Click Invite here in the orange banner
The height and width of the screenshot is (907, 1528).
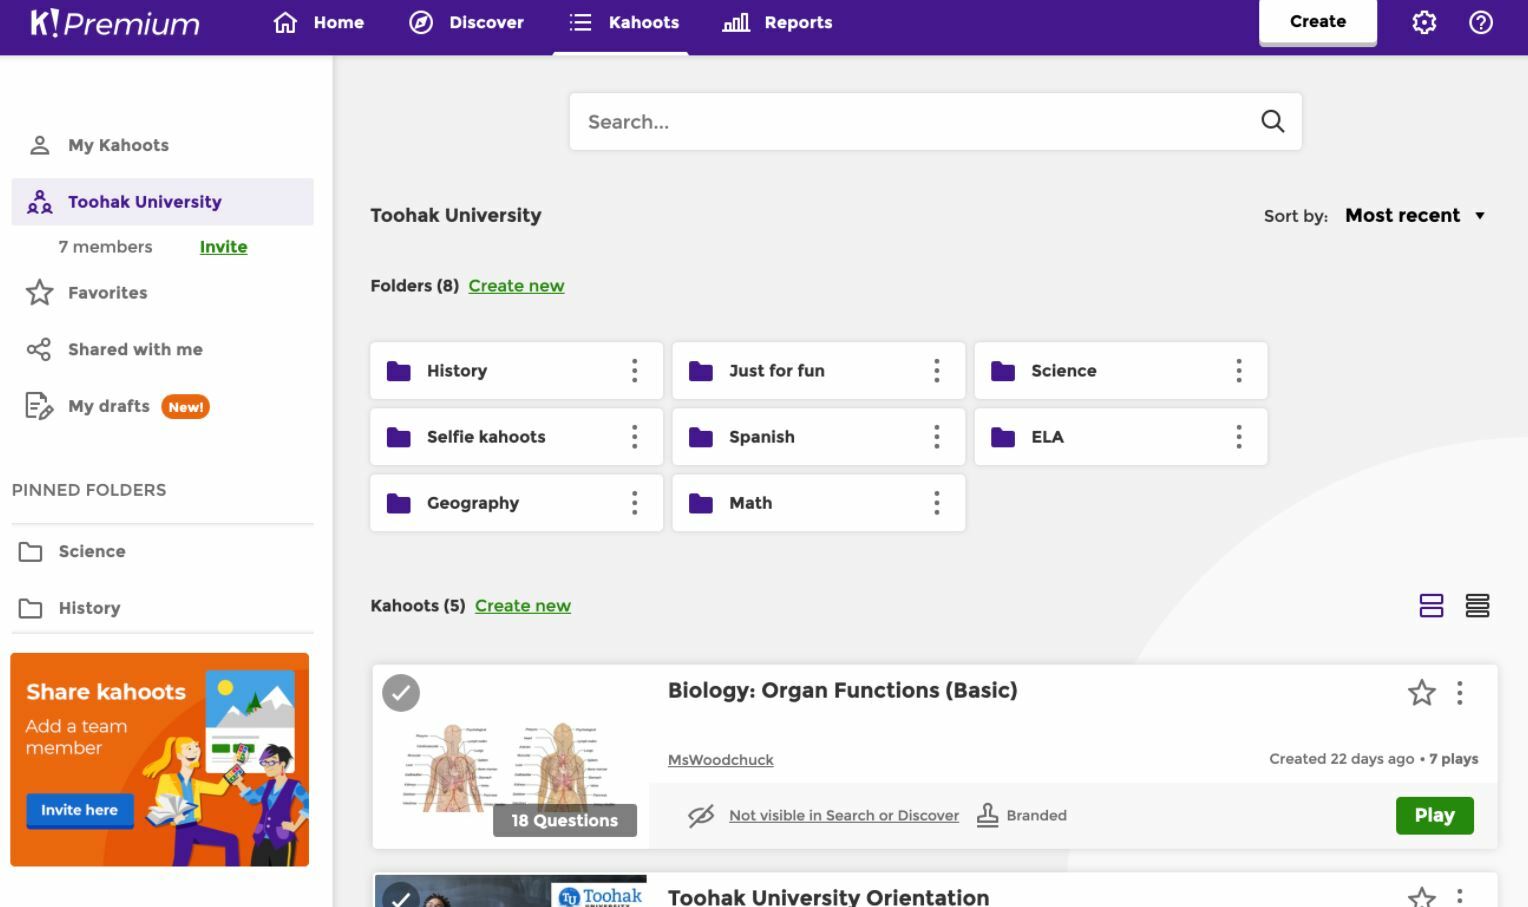79,810
